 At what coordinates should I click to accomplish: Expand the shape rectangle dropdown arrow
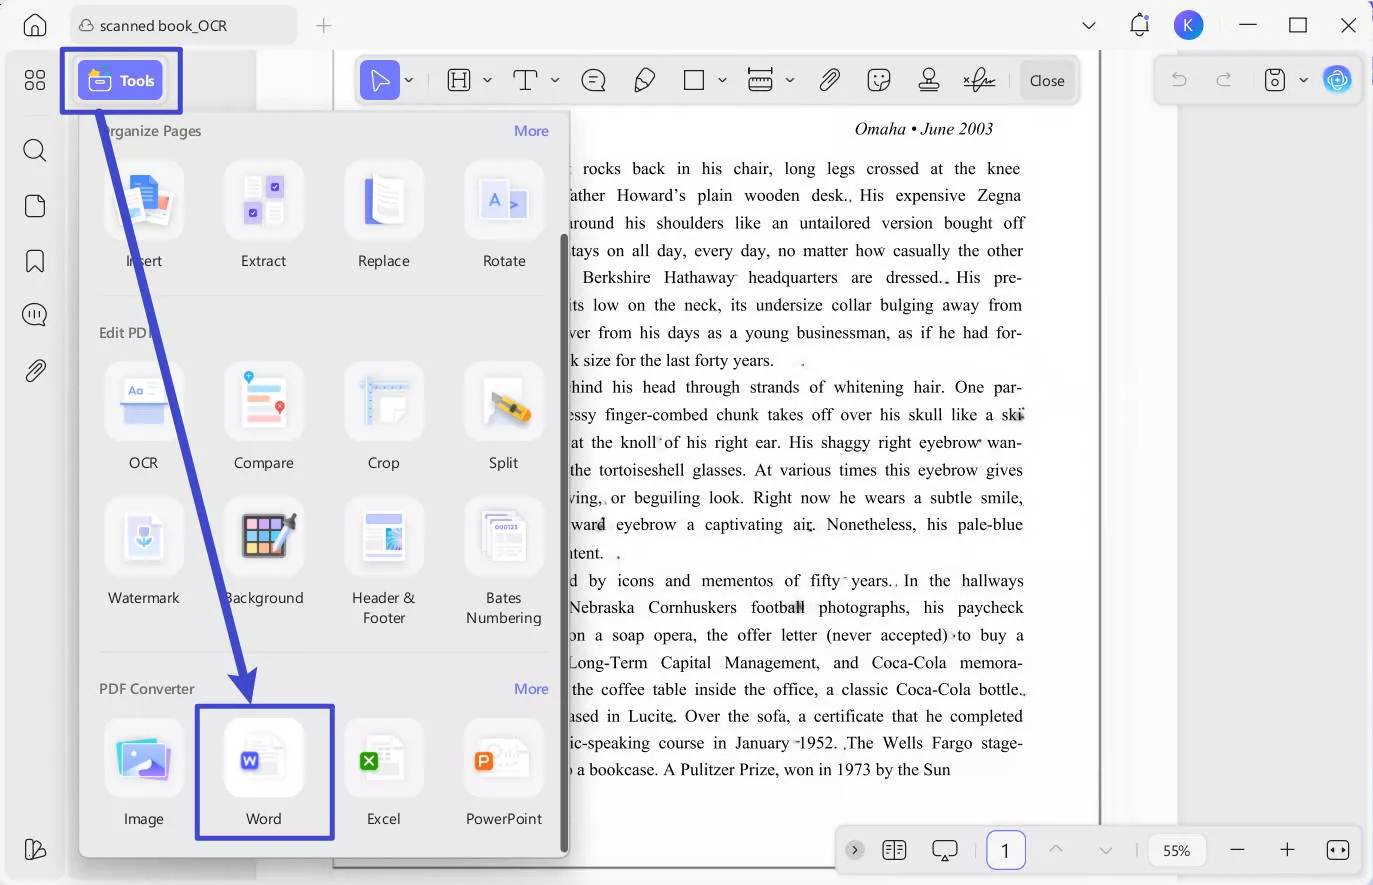click(722, 80)
